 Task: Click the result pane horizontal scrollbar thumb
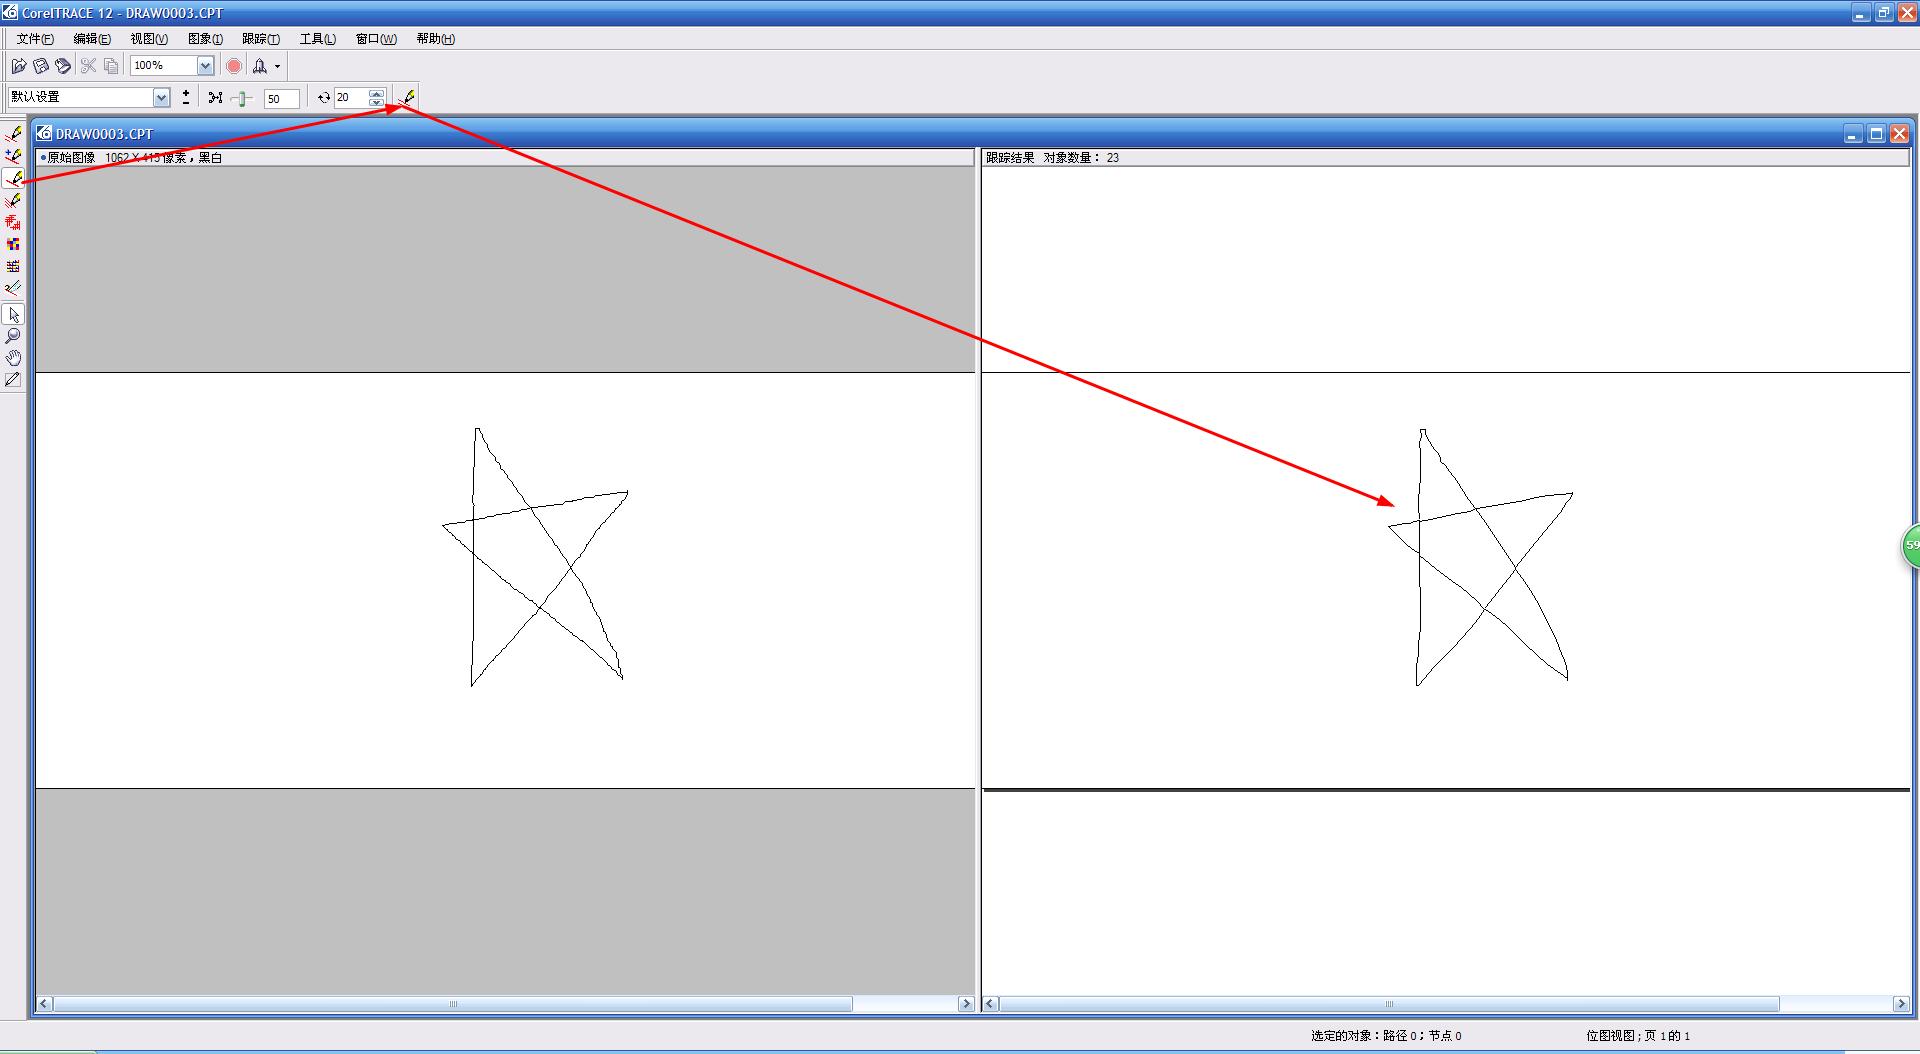pyautogui.click(x=1389, y=1003)
